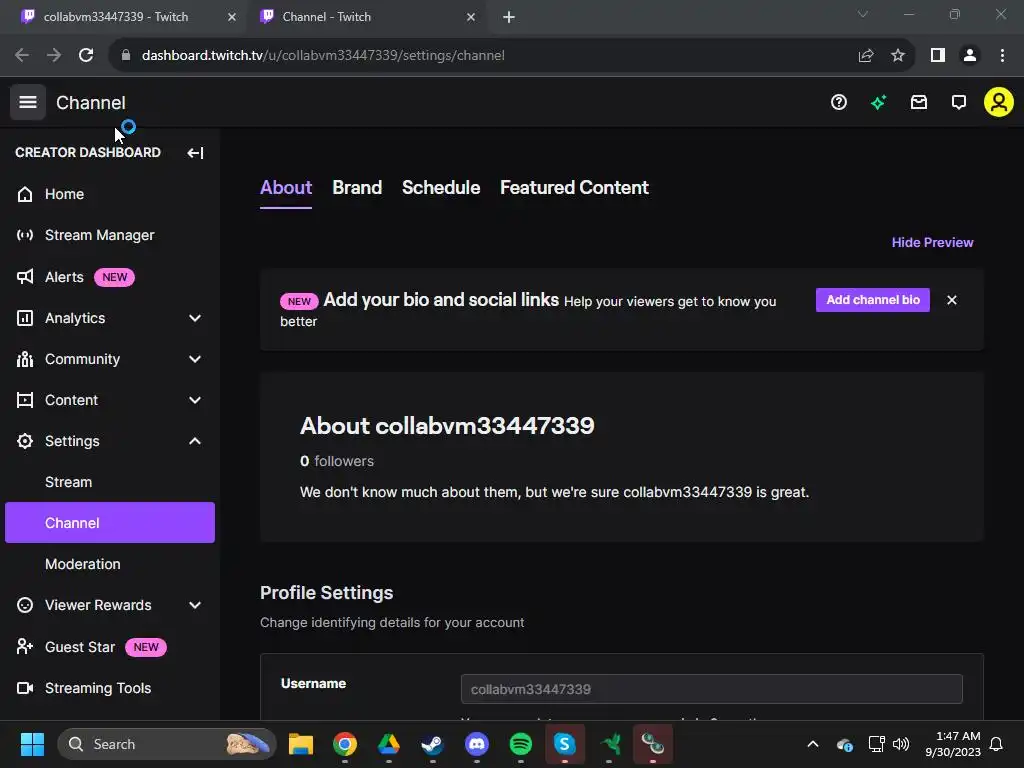1024x768 pixels.
Task: Click the Home house icon in sidebar
Action: 25,194
